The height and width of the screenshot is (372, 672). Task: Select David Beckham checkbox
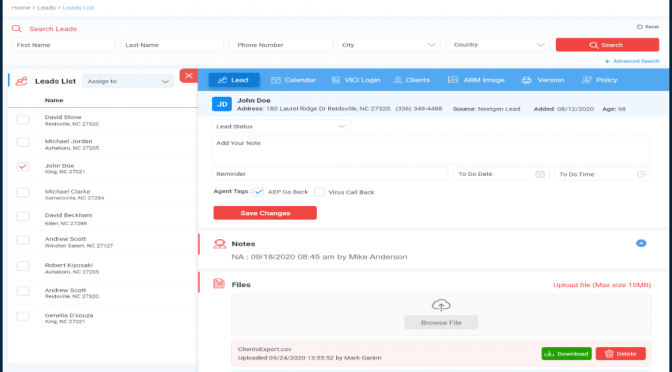click(23, 216)
